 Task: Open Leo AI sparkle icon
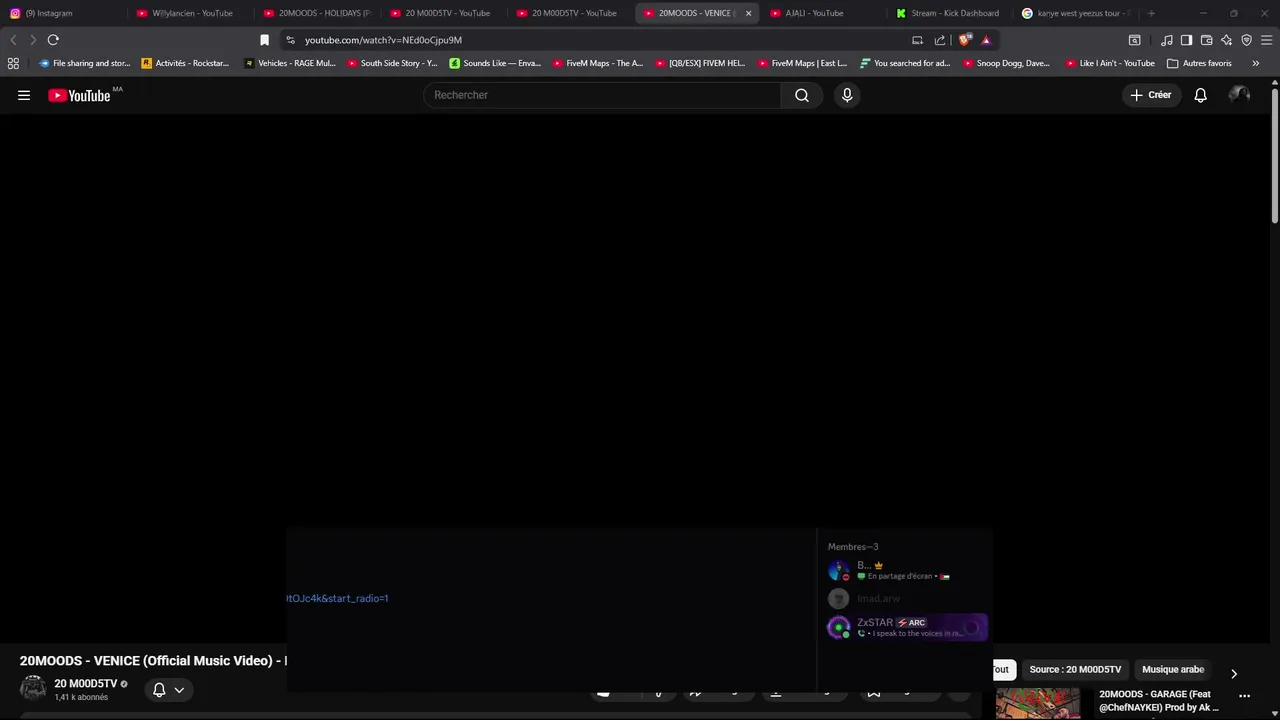pos(1226,40)
